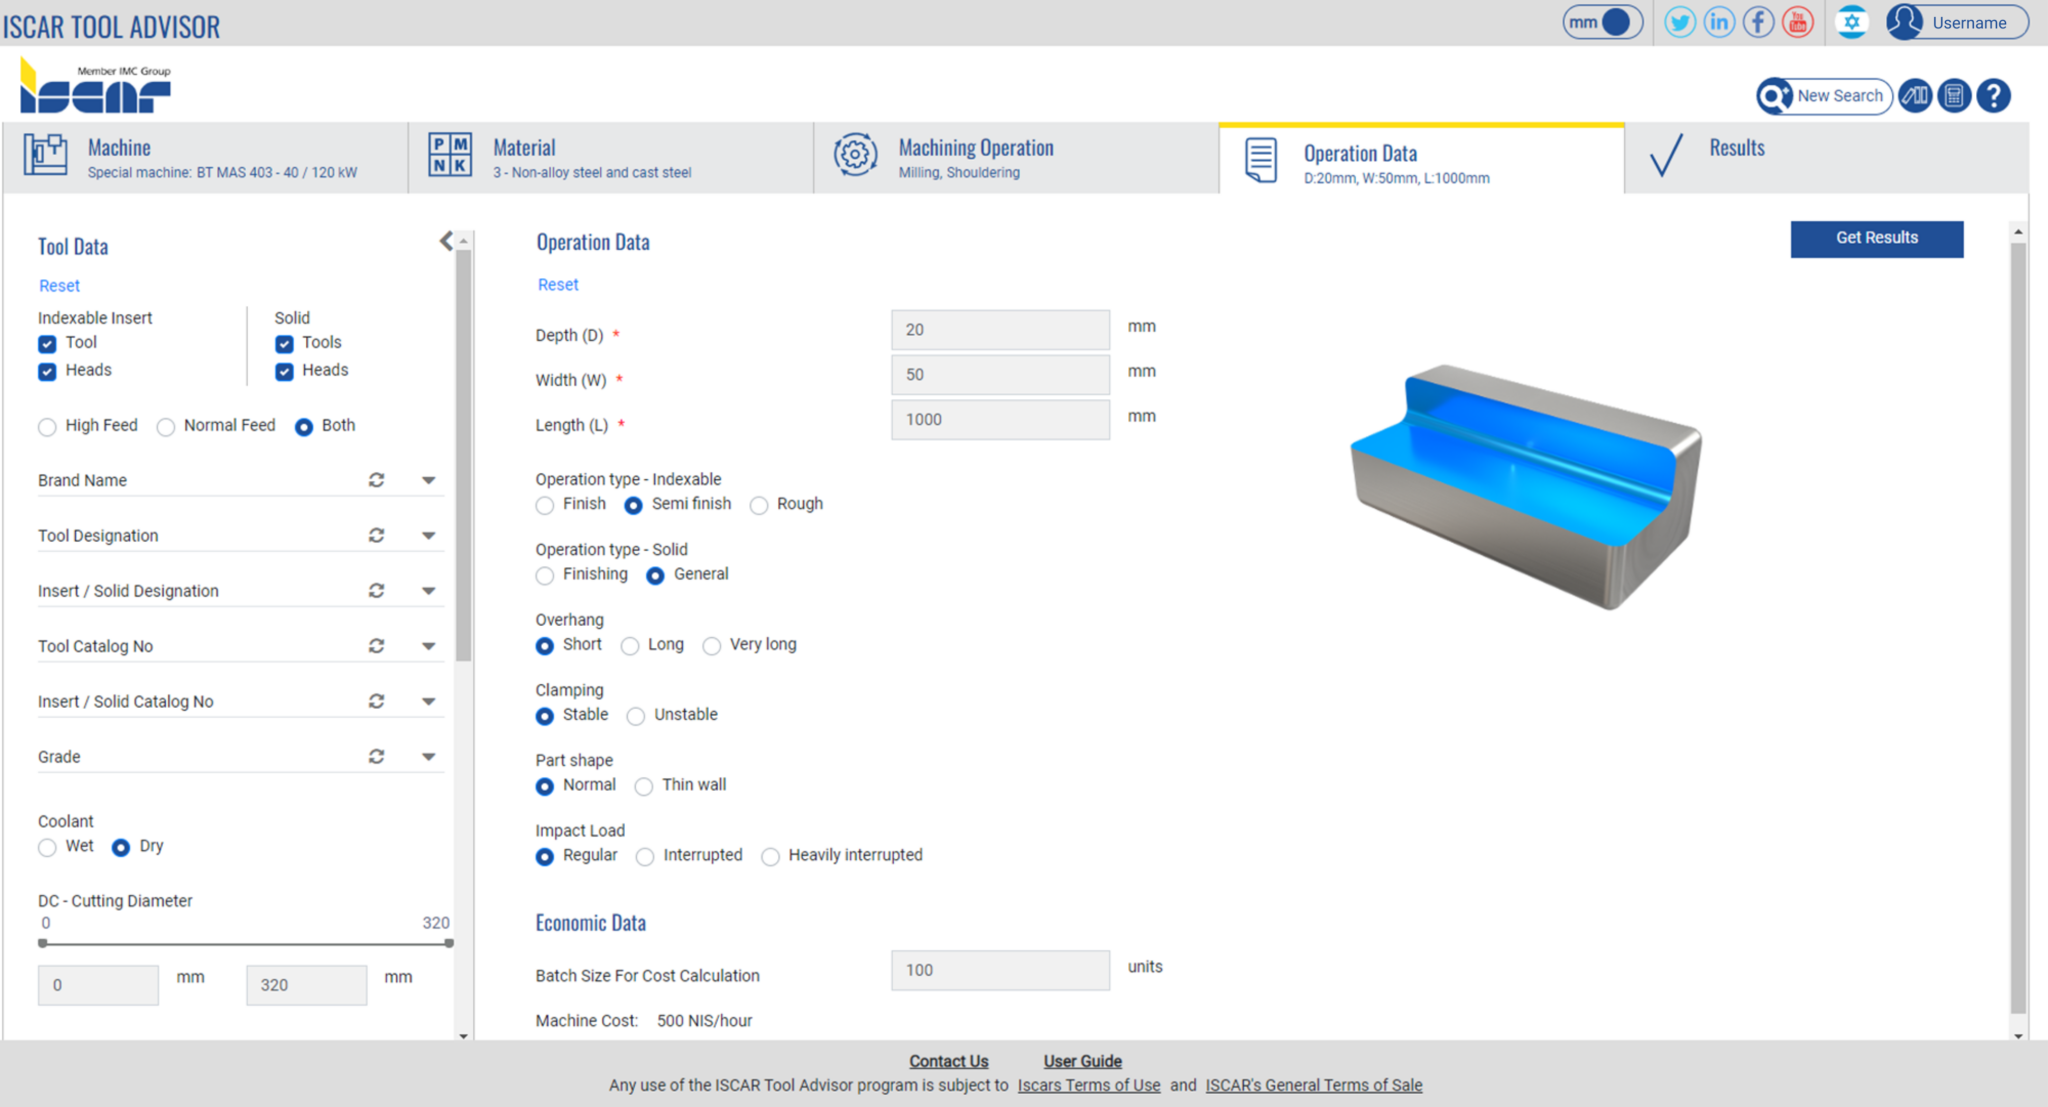This screenshot has height=1107, width=2048.
Task: Open the Machine tab
Action: [200, 157]
